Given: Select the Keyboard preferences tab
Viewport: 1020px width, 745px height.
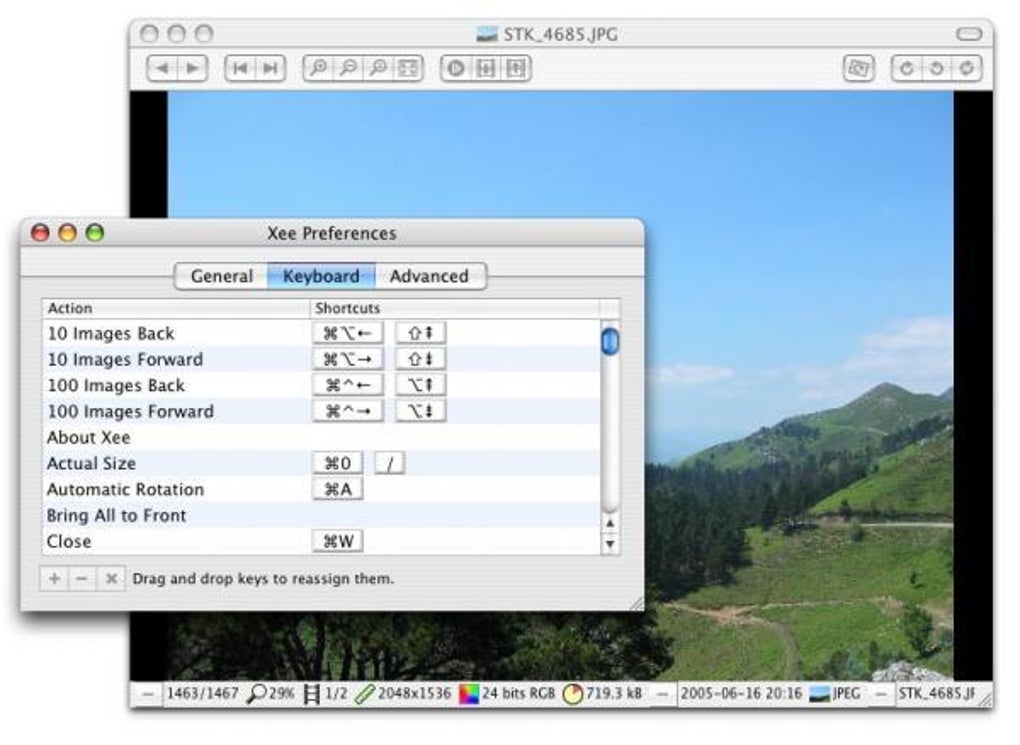Looking at the screenshot, I should (x=321, y=276).
